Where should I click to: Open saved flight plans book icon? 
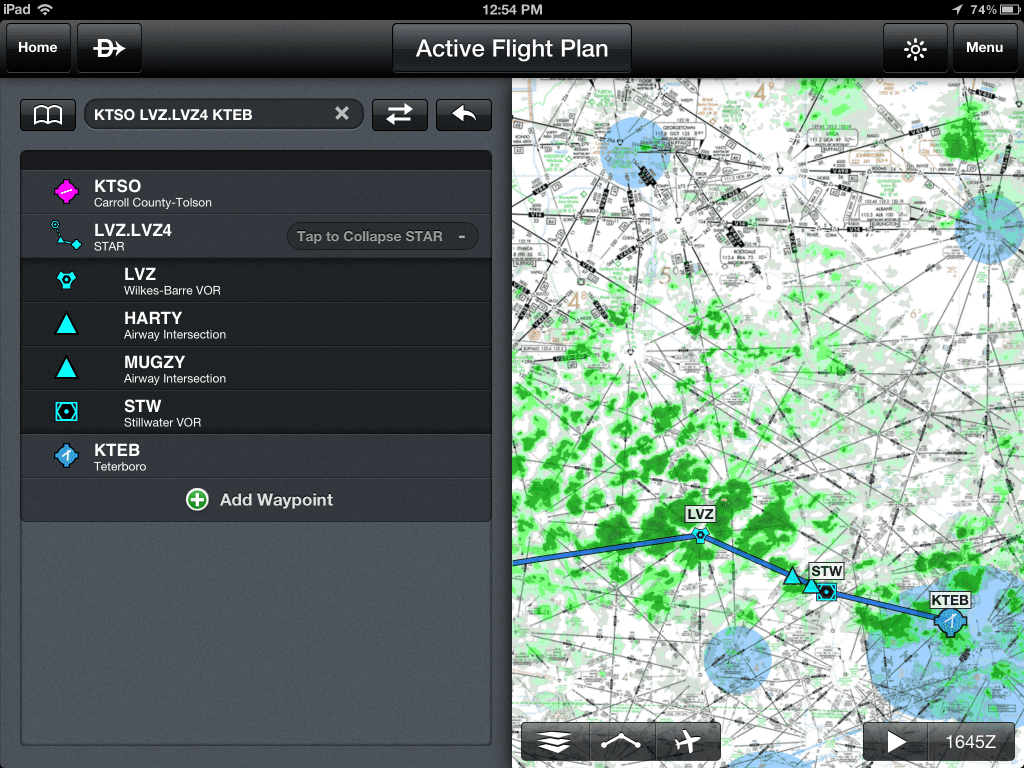pos(47,114)
